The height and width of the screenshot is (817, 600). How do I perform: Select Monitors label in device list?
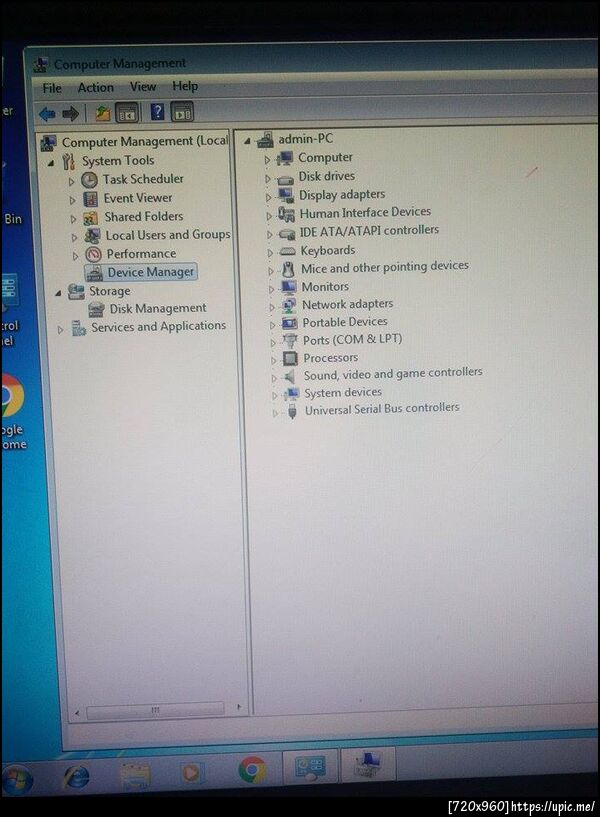(325, 287)
